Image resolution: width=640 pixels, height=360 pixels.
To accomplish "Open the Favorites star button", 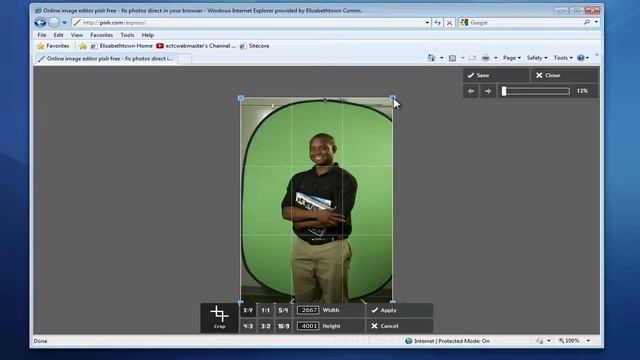I will click(53, 46).
